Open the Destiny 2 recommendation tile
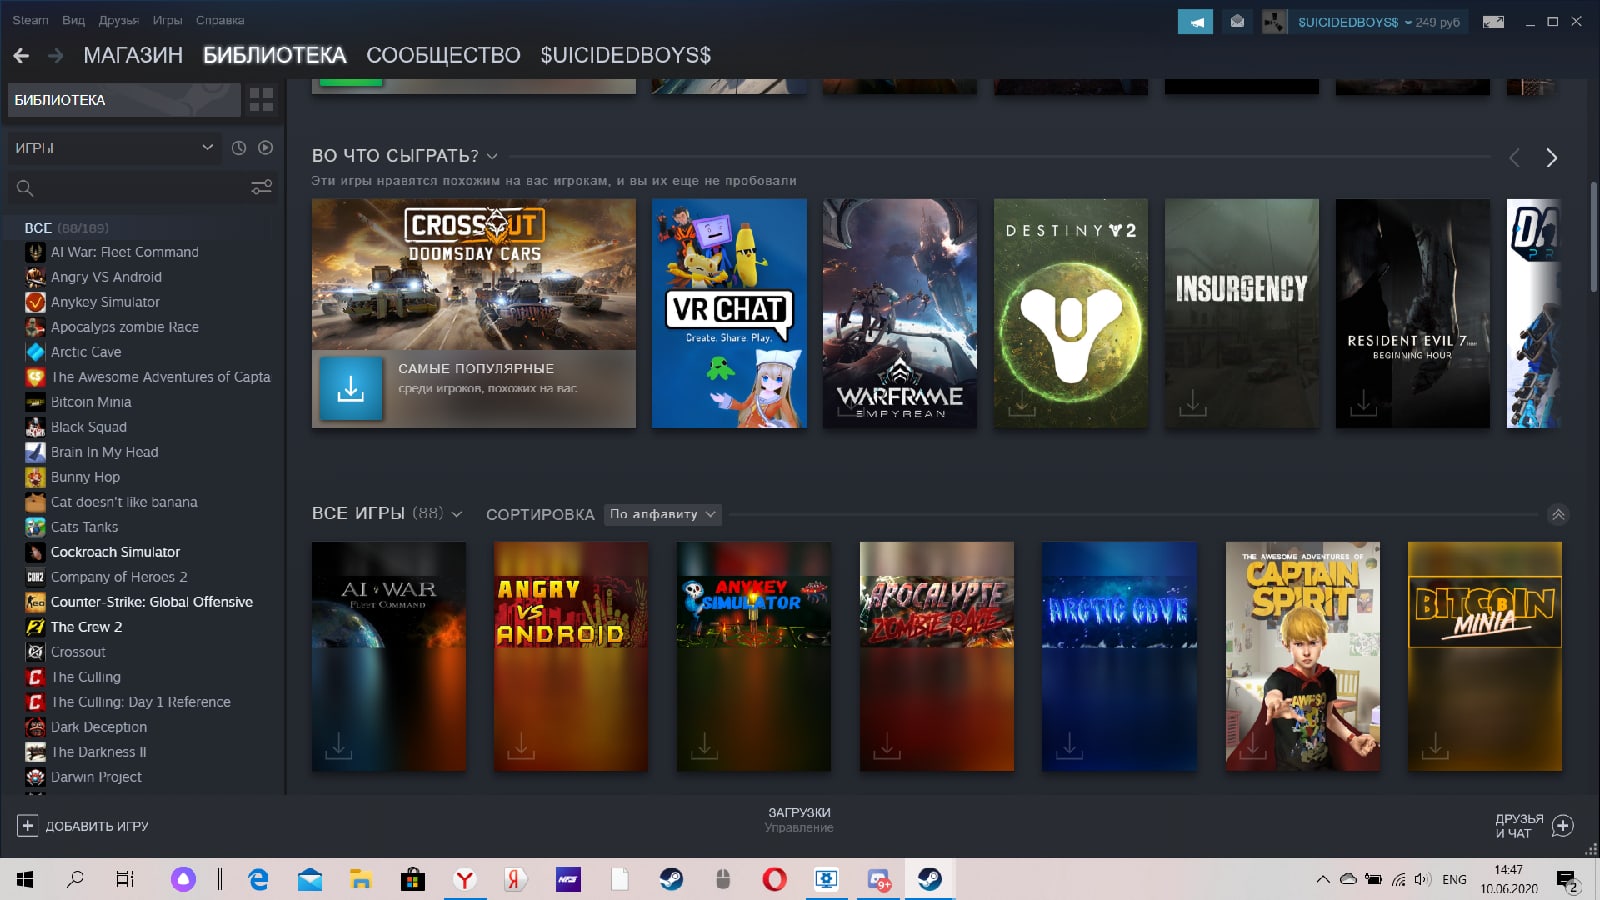Viewport: 1600px width, 900px height. (1071, 313)
